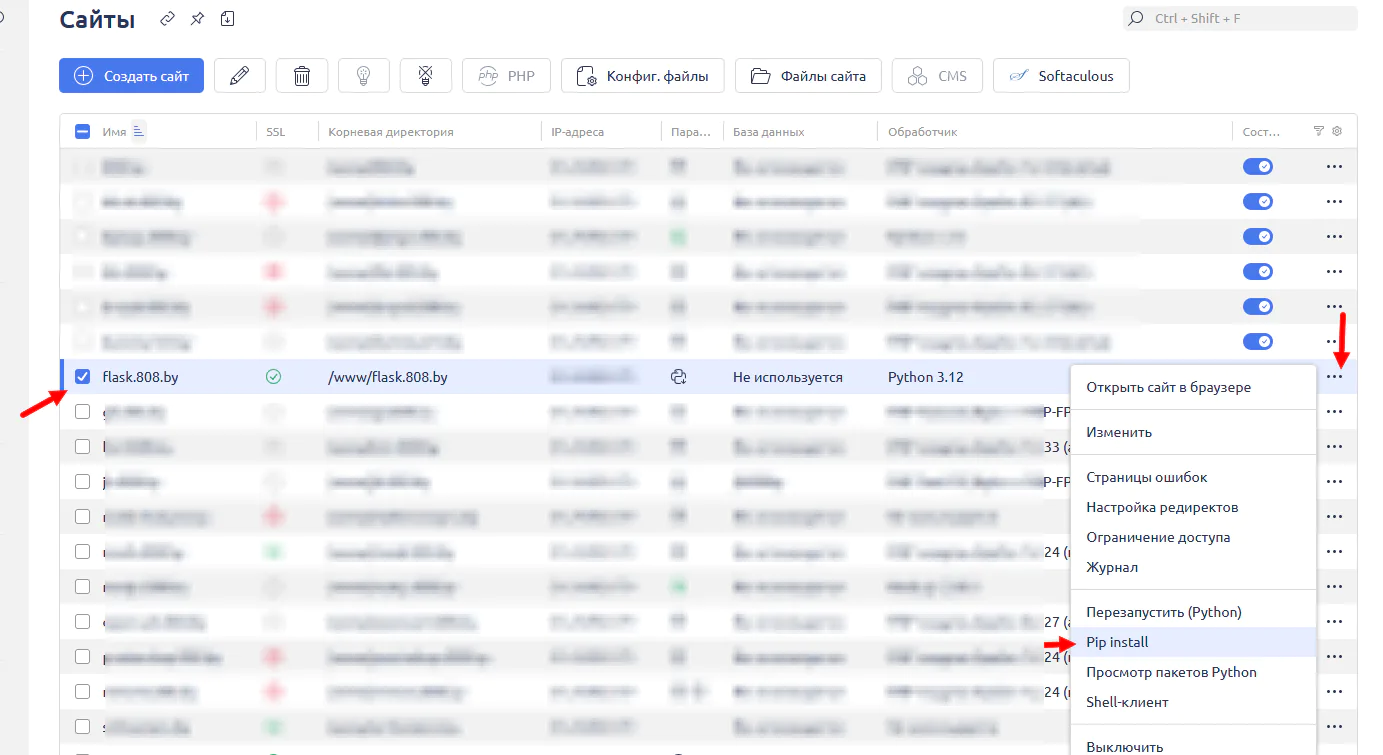Viewport: 1383px width, 755px height.
Task: Toggle the first row's status switch off
Action: click(x=1257, y=167)
